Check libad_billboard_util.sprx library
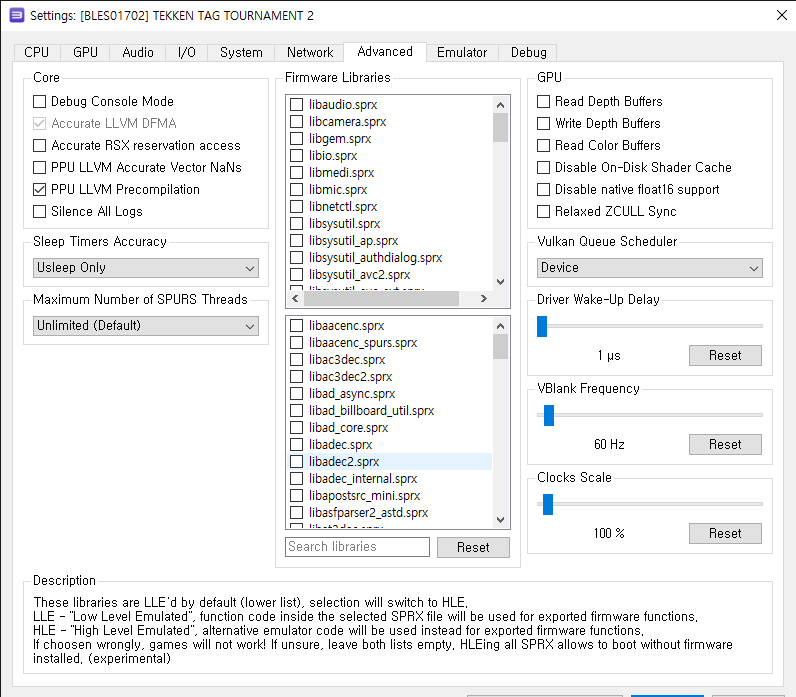The height and width of the screenshot is (697, 796). pos(296,411)
